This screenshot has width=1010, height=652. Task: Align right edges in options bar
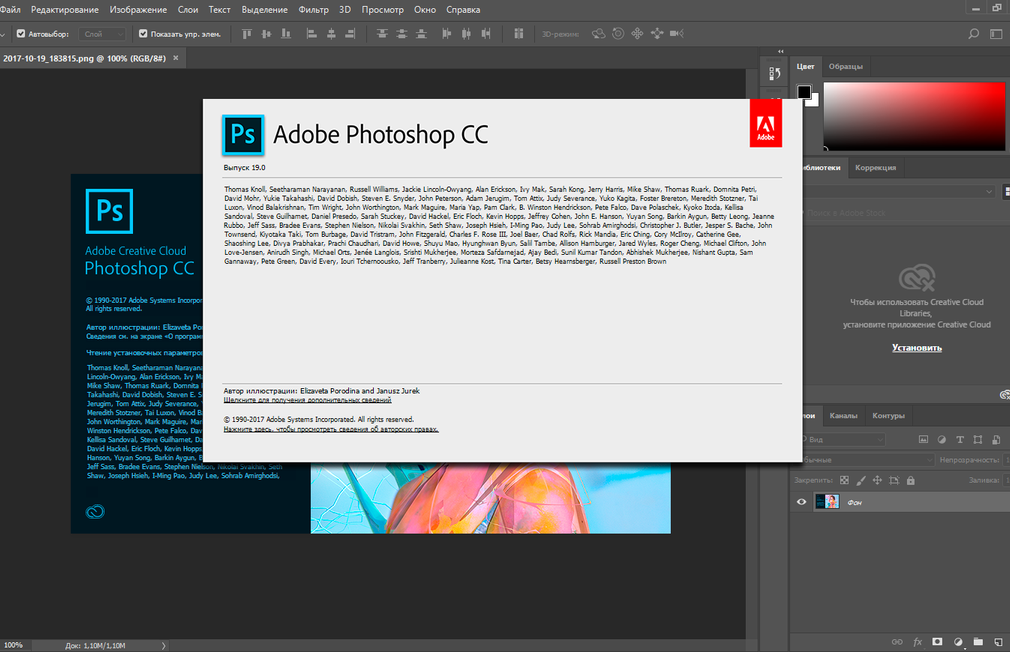[350, 34]
